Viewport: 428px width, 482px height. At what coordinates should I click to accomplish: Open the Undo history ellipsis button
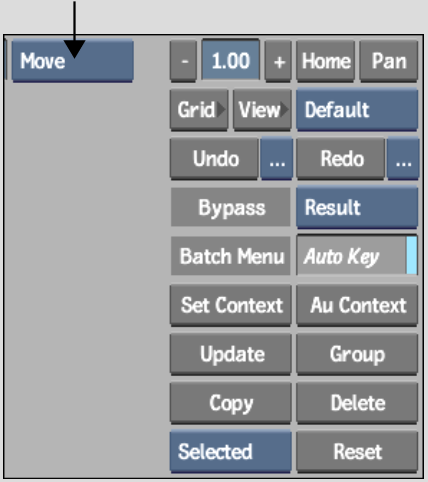click(x=277, y=159)
